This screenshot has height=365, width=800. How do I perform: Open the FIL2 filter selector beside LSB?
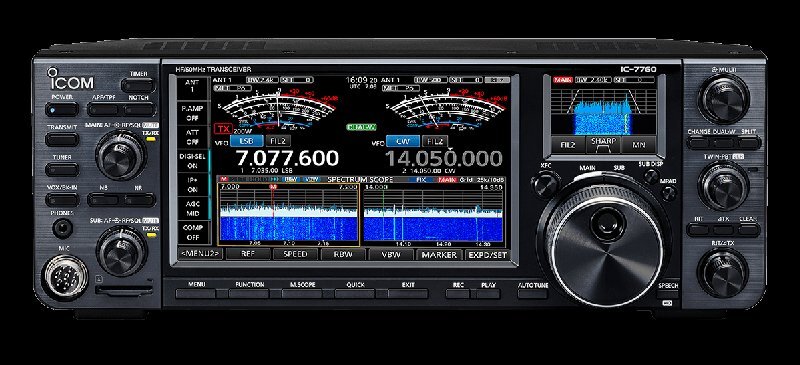[x=279, y=141]
